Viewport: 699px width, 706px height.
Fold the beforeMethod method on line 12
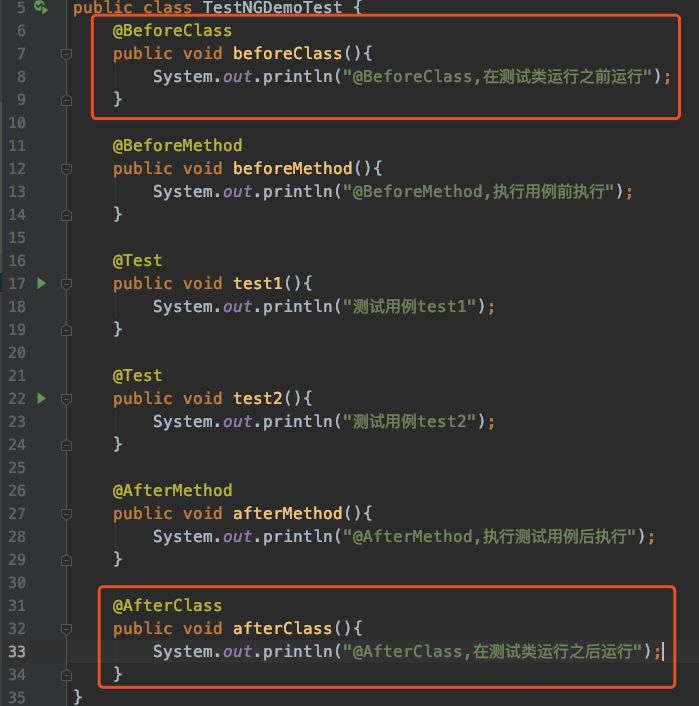66,169
